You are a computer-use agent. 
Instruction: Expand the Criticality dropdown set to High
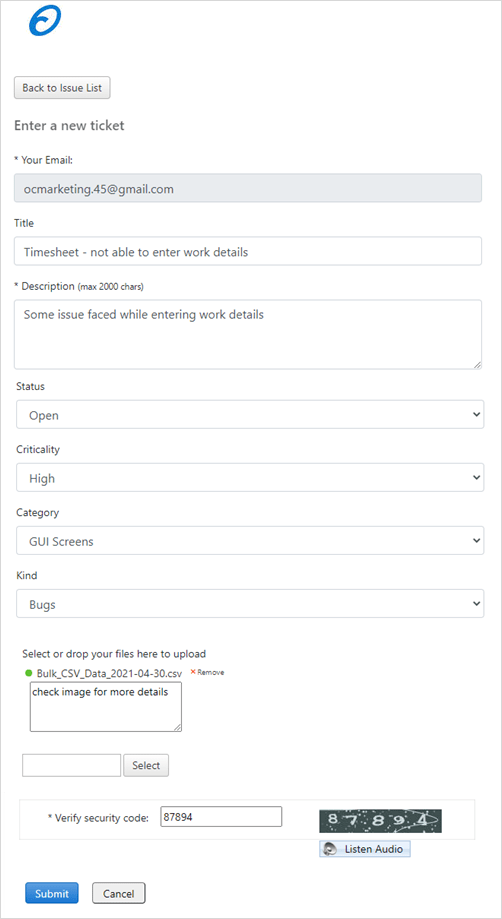pyautogui.click(x=250, y=478)
